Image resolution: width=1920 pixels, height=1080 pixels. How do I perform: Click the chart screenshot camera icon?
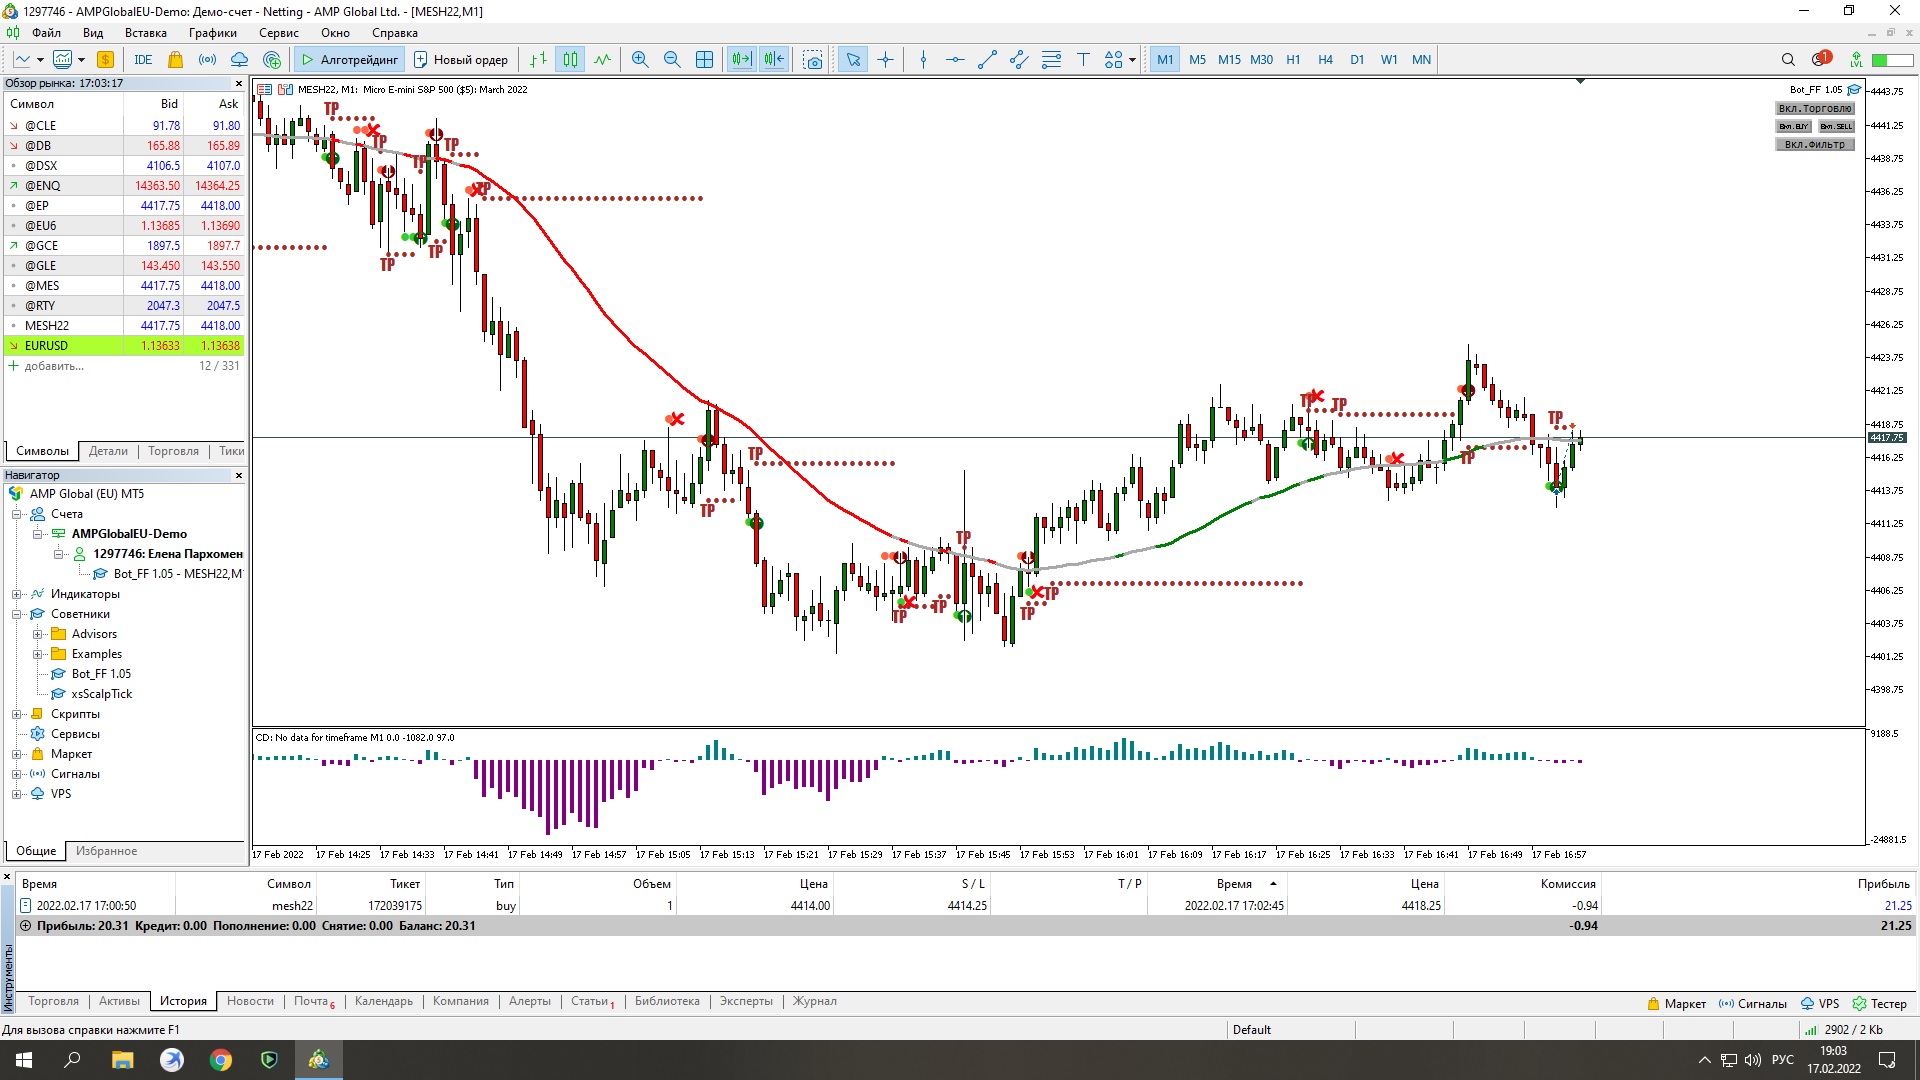(813, 60)
